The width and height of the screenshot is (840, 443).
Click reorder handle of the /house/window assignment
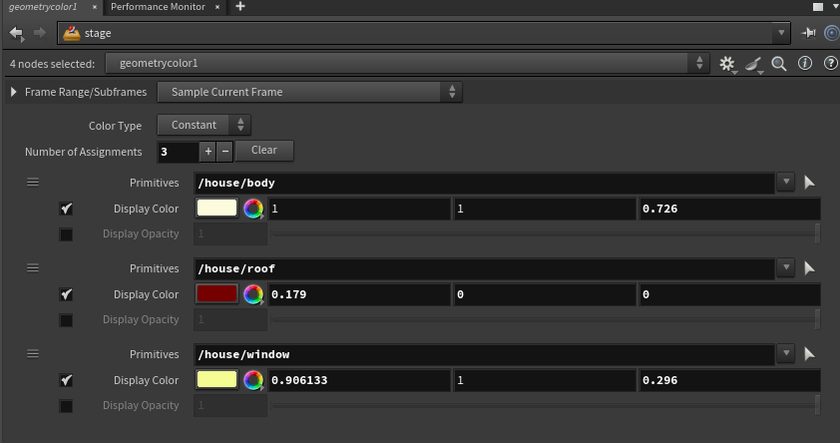pyautogui.click(x=33, y=354)
